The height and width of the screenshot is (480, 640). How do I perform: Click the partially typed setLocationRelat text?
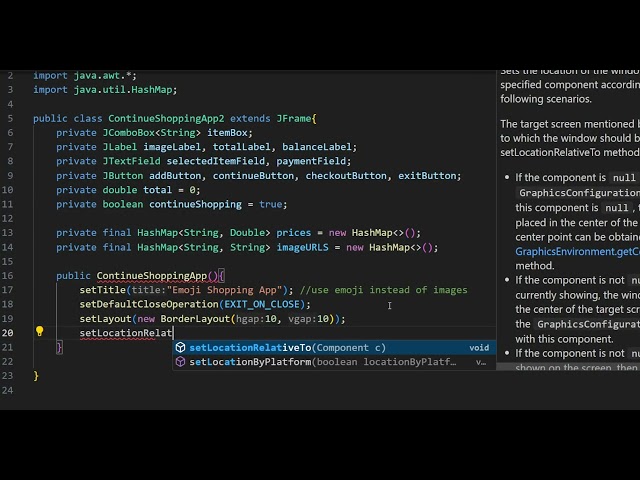point(126,333)
